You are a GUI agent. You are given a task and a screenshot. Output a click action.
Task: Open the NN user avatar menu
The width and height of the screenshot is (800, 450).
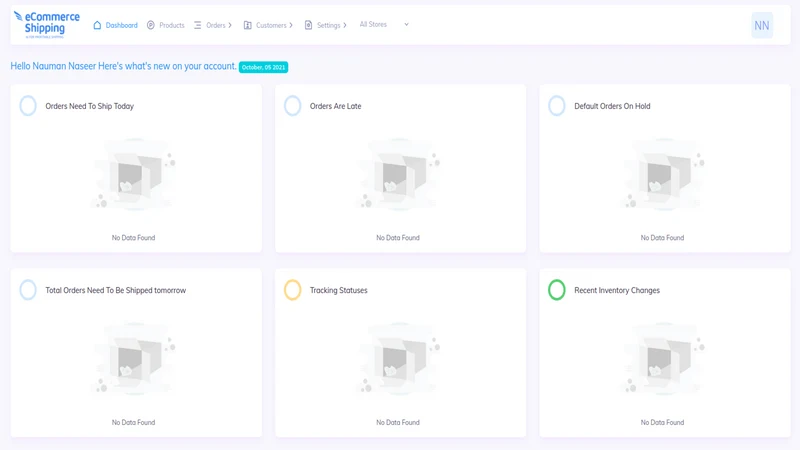[x=762, y=26]
